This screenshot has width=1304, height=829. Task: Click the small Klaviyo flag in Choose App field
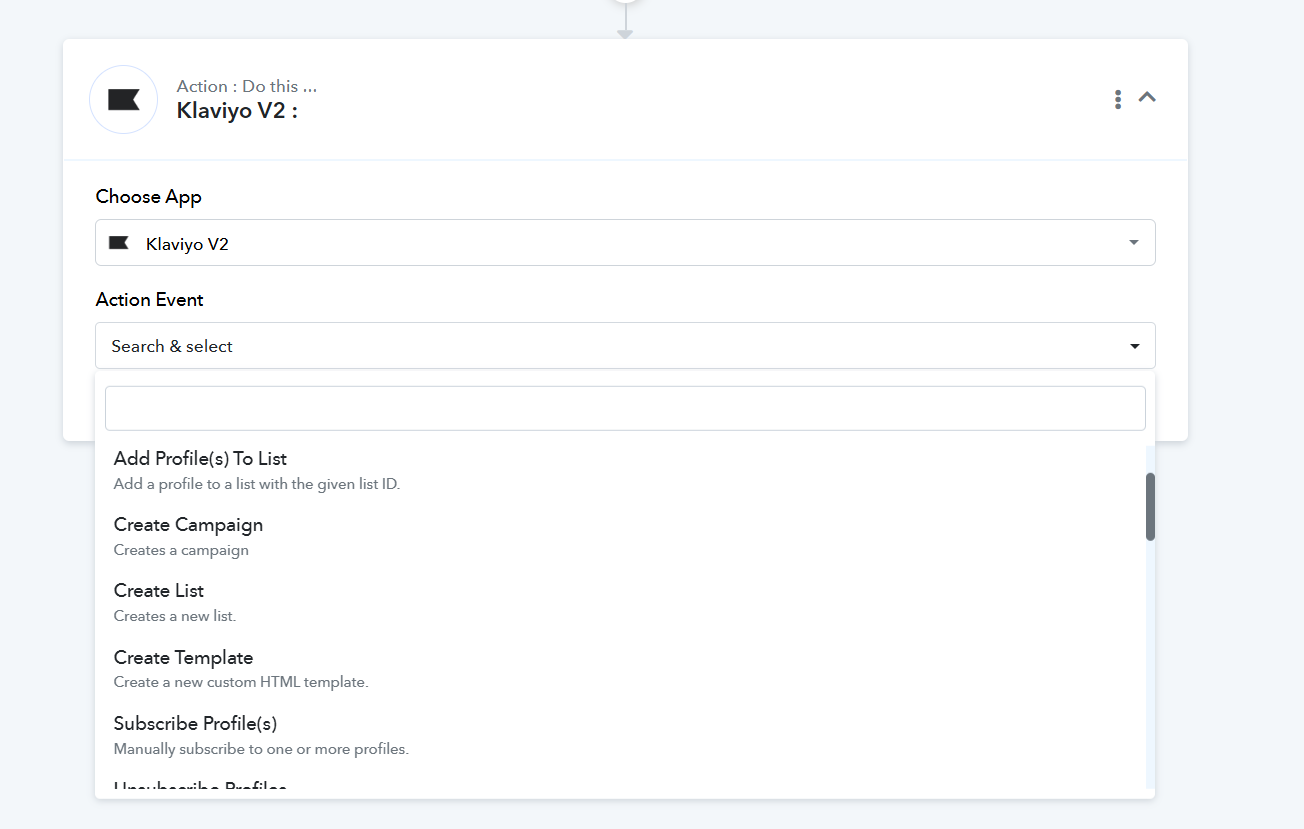coord(119,243)
